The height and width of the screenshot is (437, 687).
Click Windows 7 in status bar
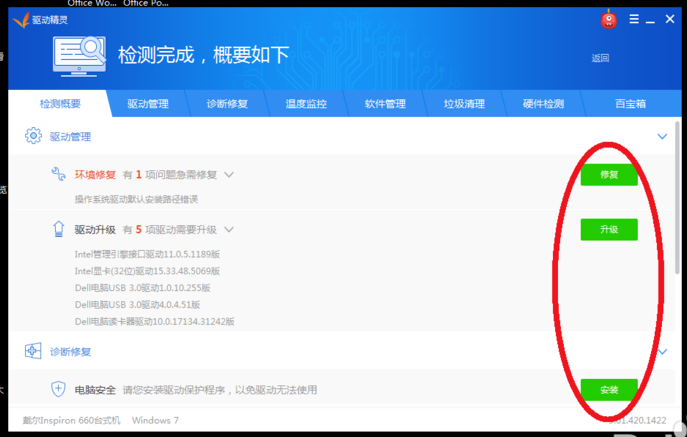coord(155,420)
